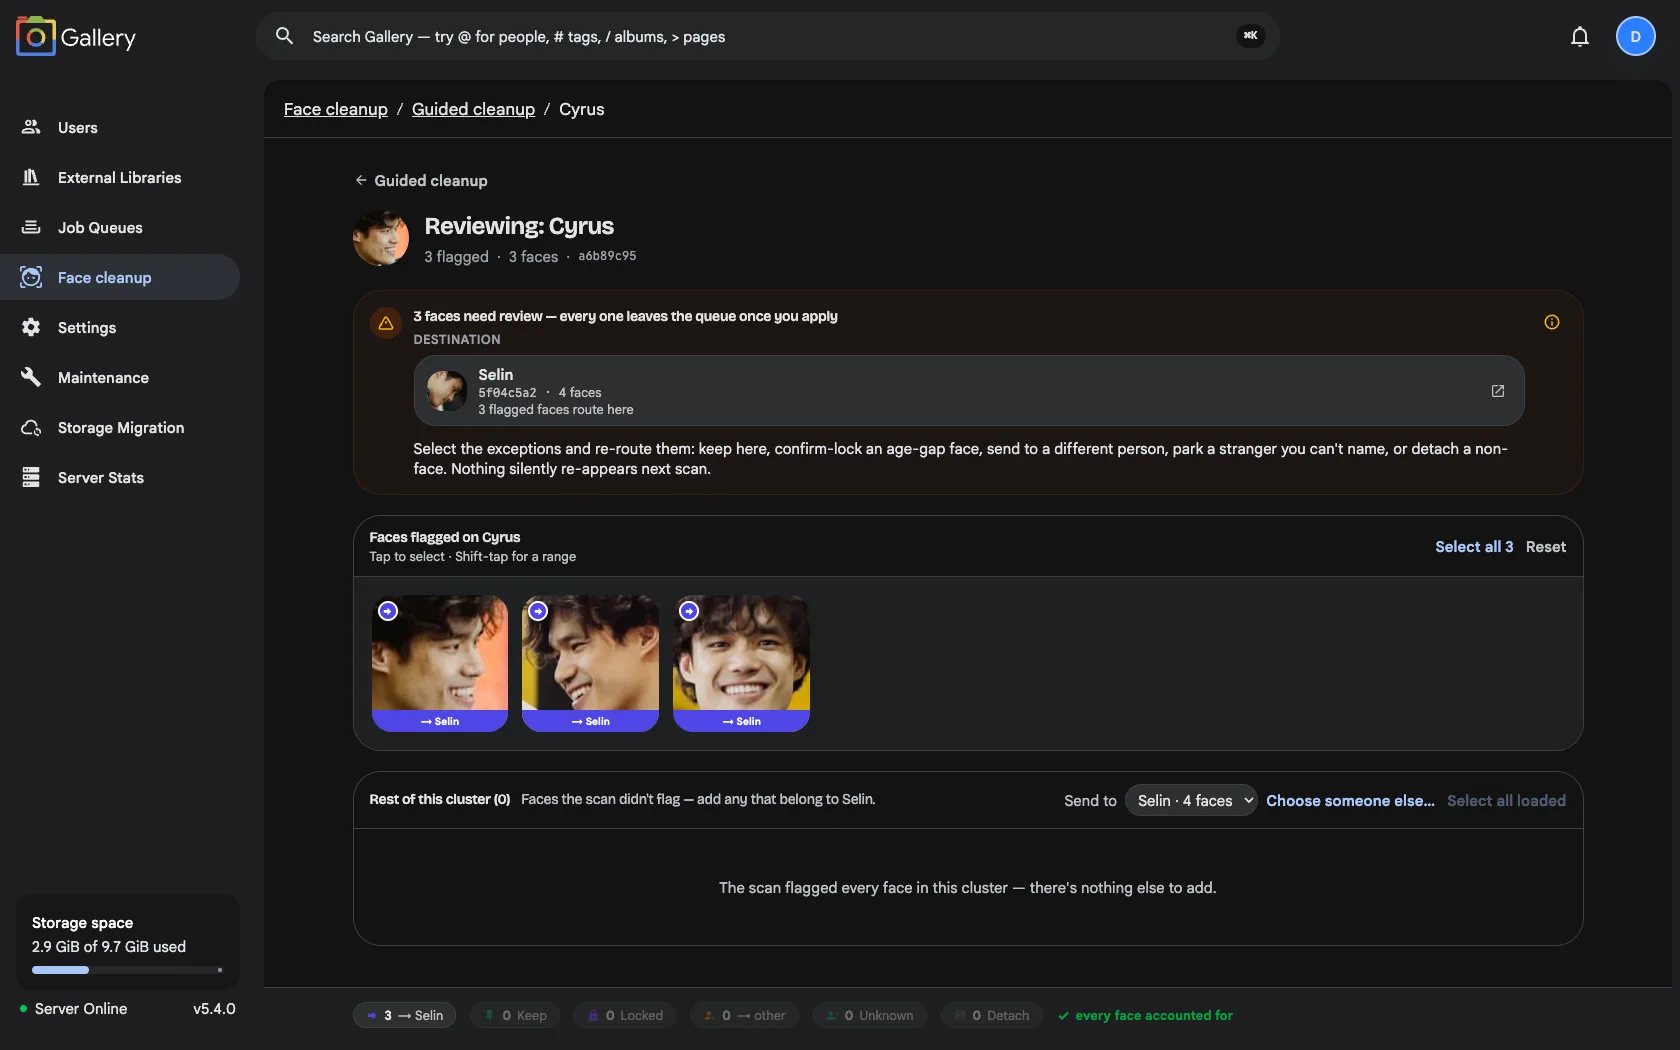Open Storage Migration page
Screen dimensions: 1680x1050
[120, 427]
